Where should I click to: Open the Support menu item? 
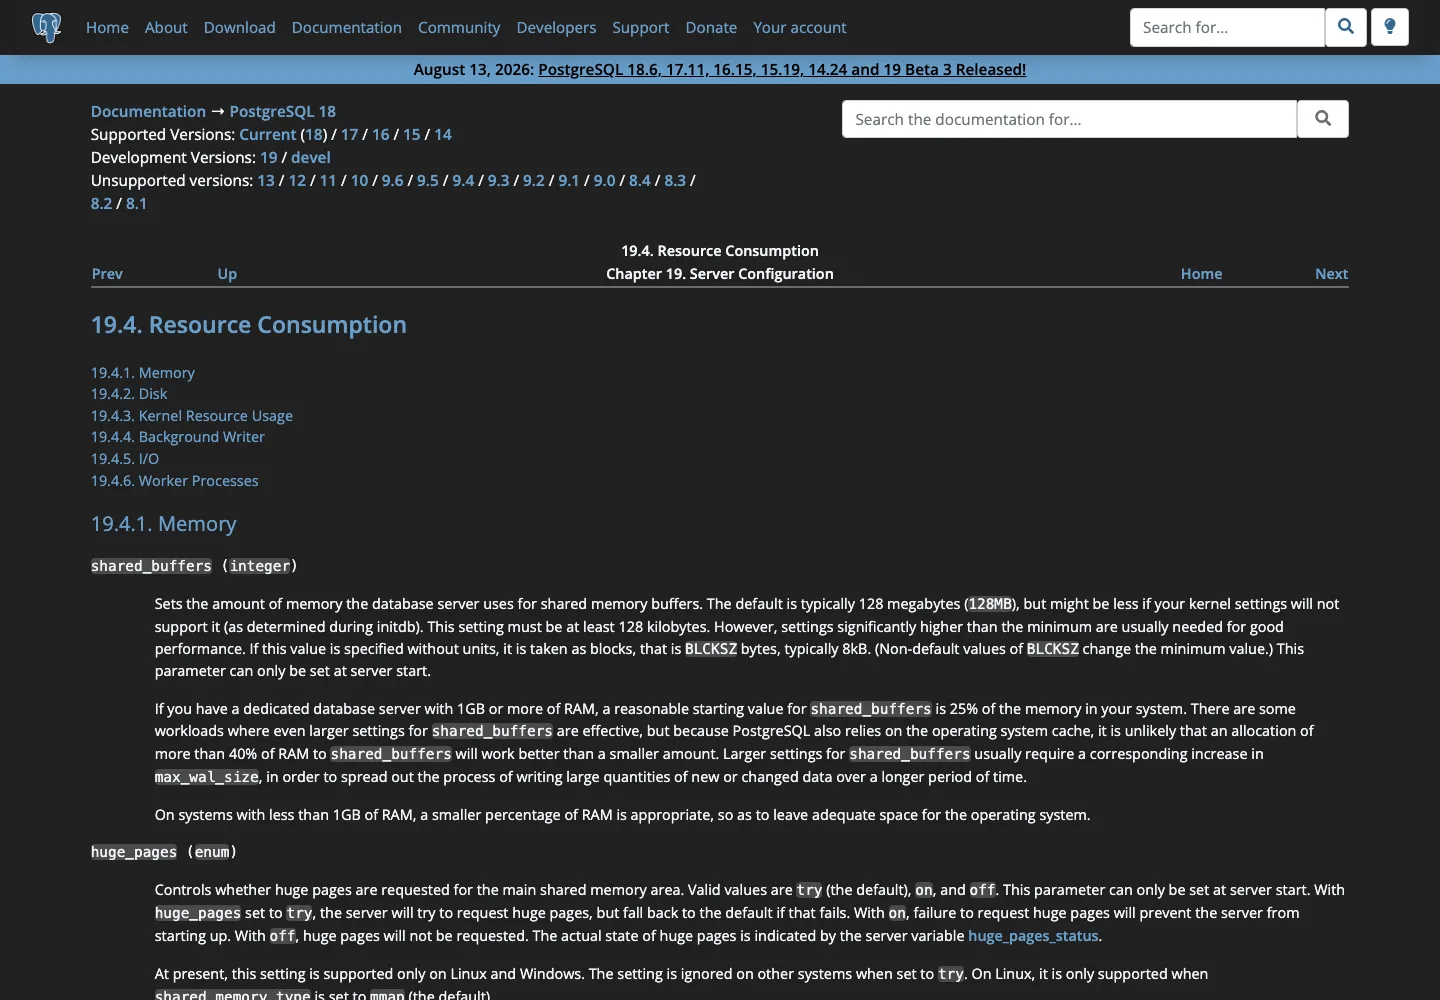coord(641,27)
